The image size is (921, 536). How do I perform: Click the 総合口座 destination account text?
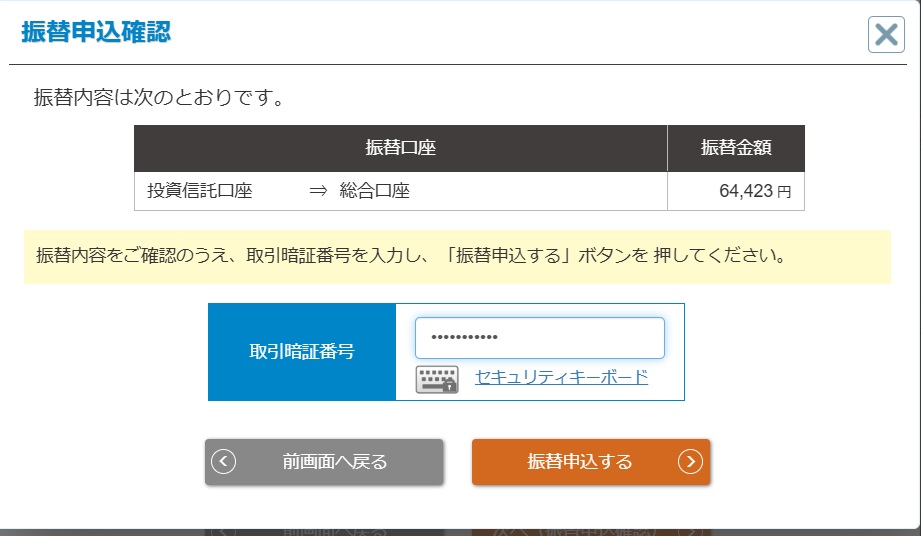click(x=374, y=191)
